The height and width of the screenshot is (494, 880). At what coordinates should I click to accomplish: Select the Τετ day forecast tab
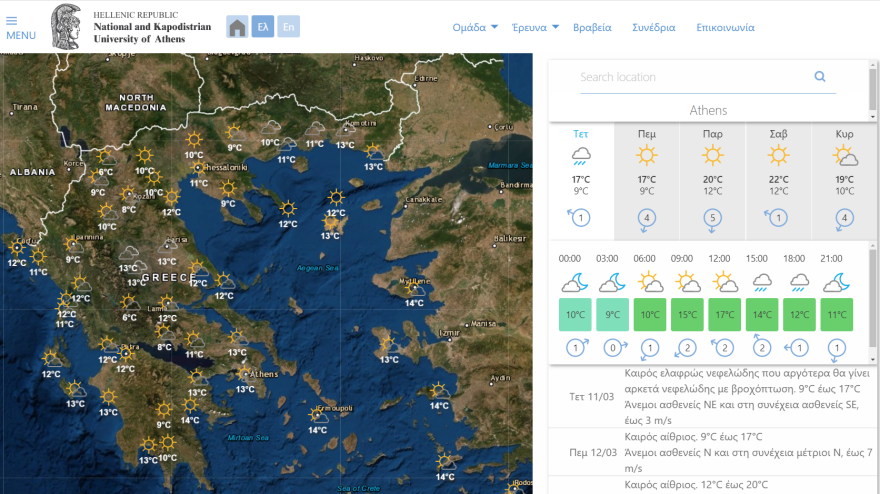581,134
